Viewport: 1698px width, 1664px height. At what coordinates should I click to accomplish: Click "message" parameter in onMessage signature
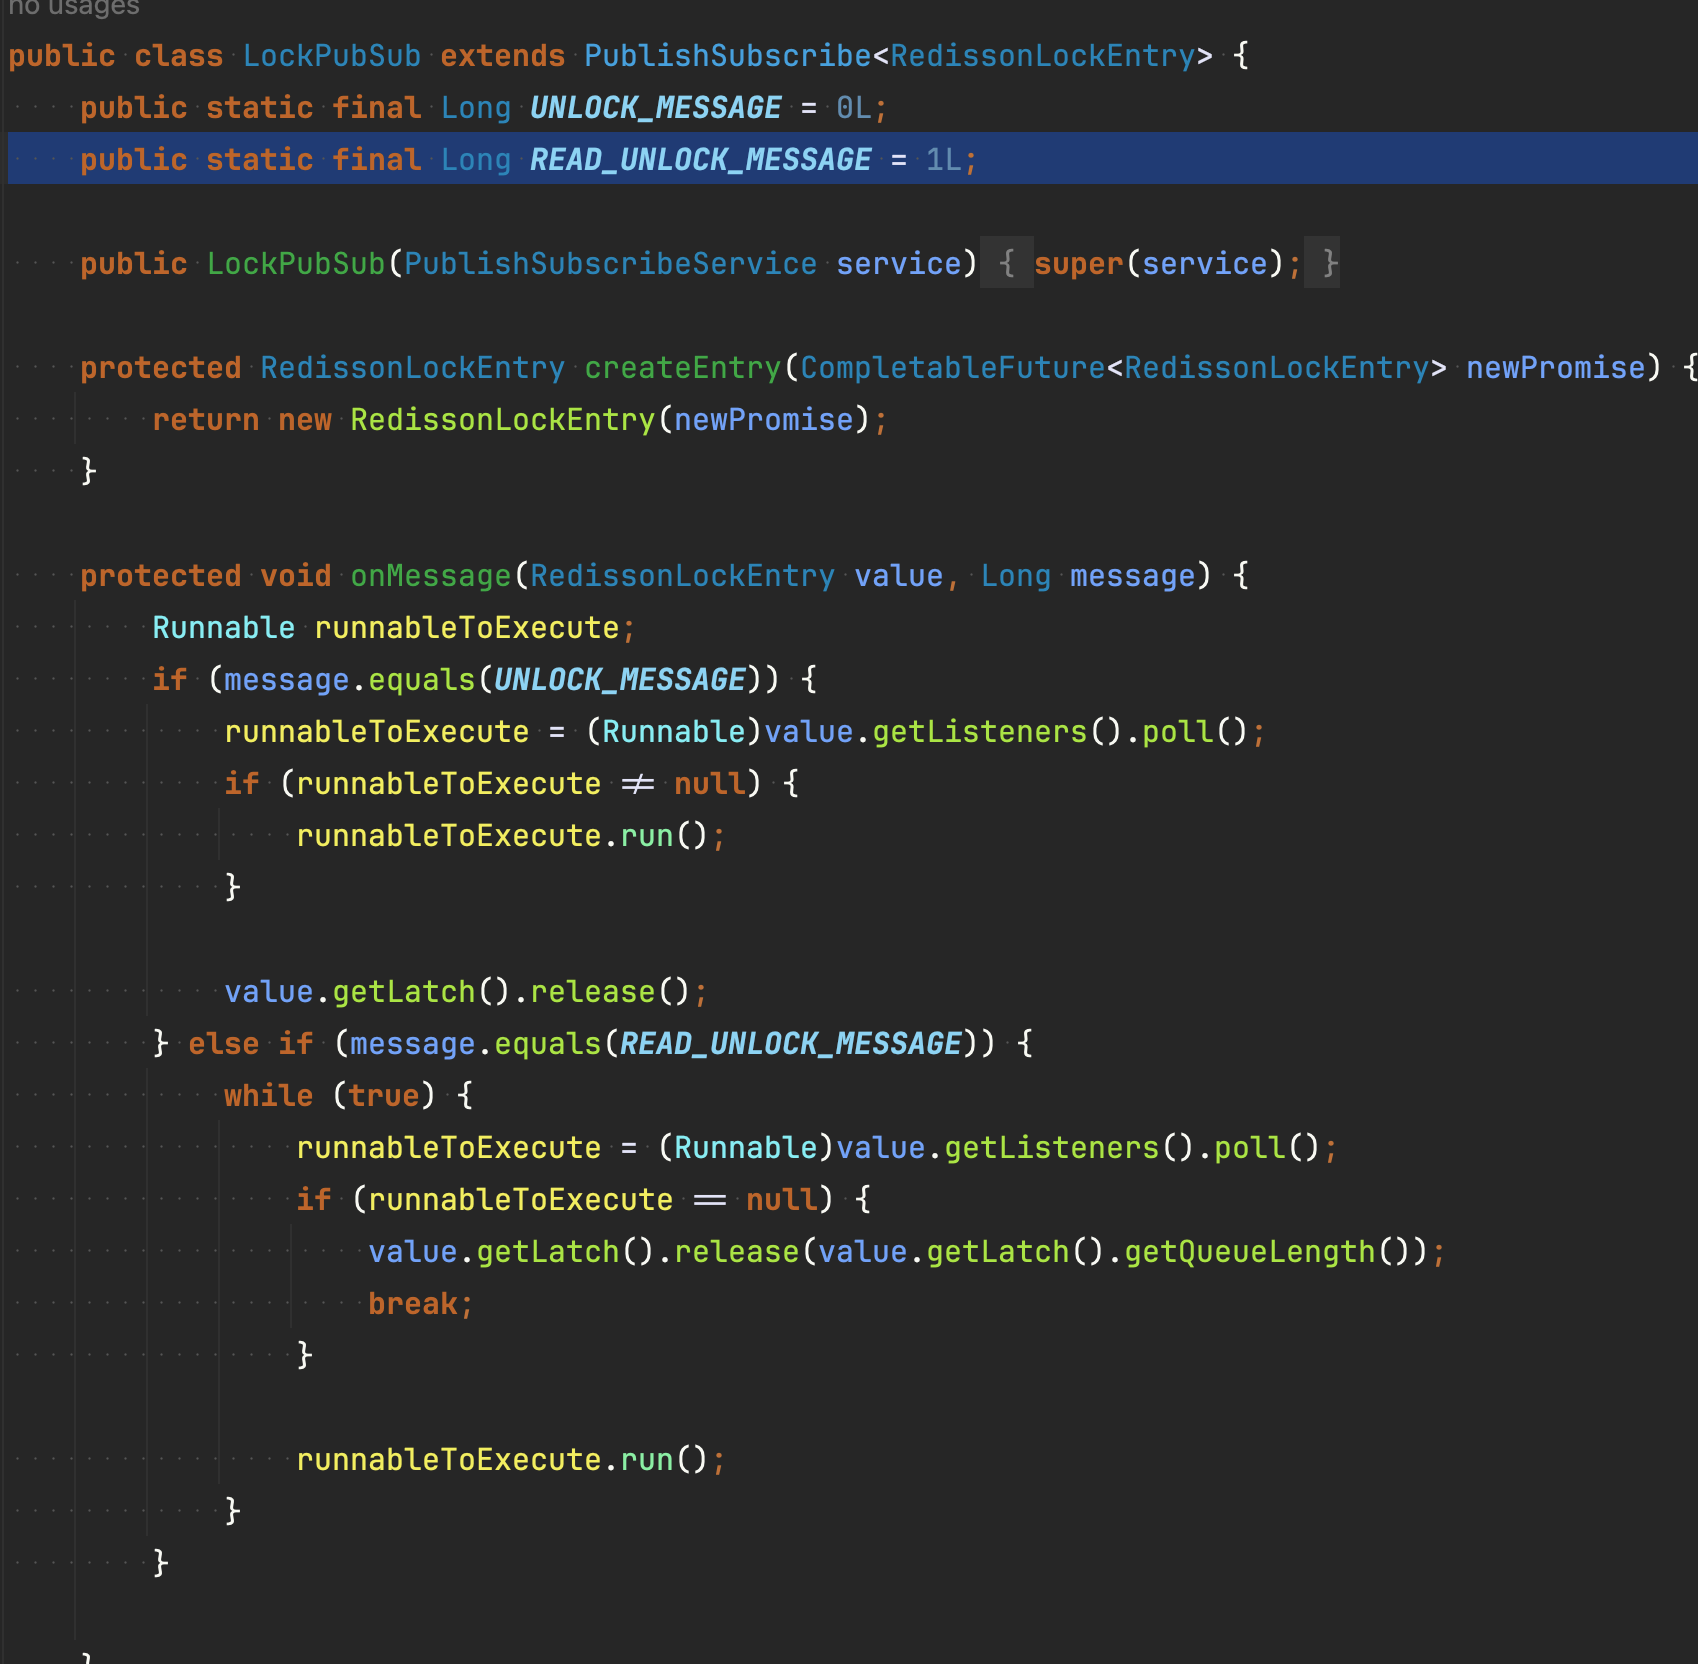coord(1133,576)
